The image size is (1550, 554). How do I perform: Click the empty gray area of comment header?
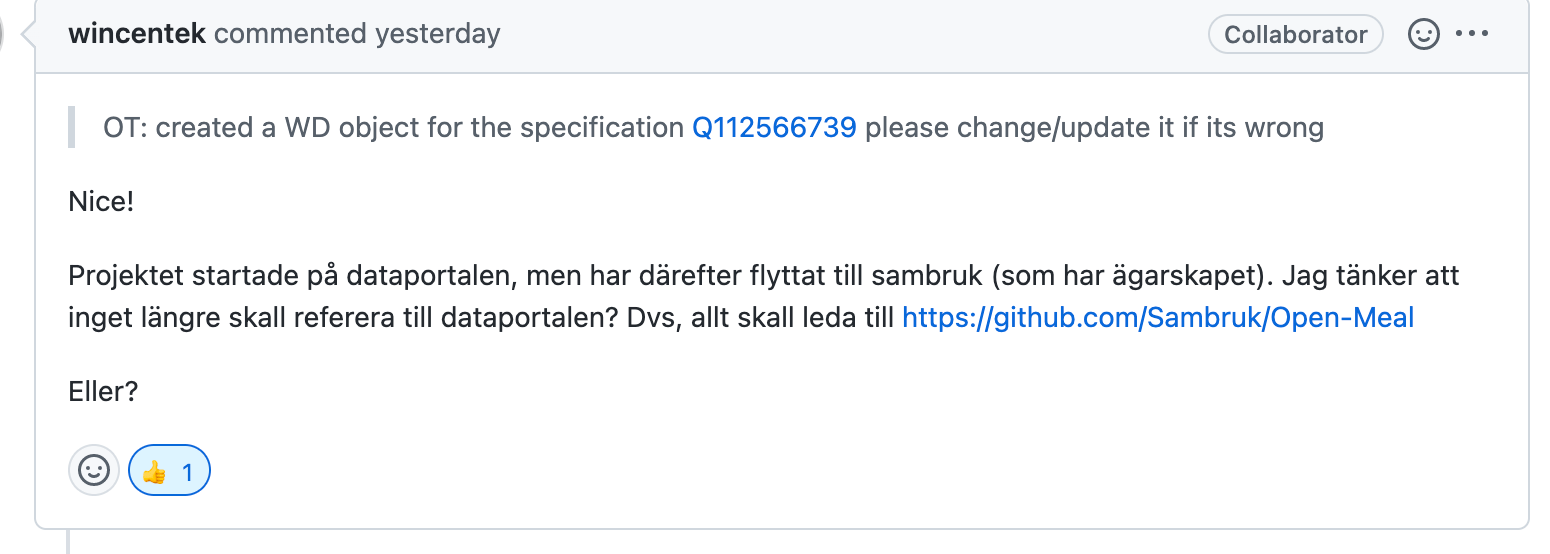pos(850,34)
